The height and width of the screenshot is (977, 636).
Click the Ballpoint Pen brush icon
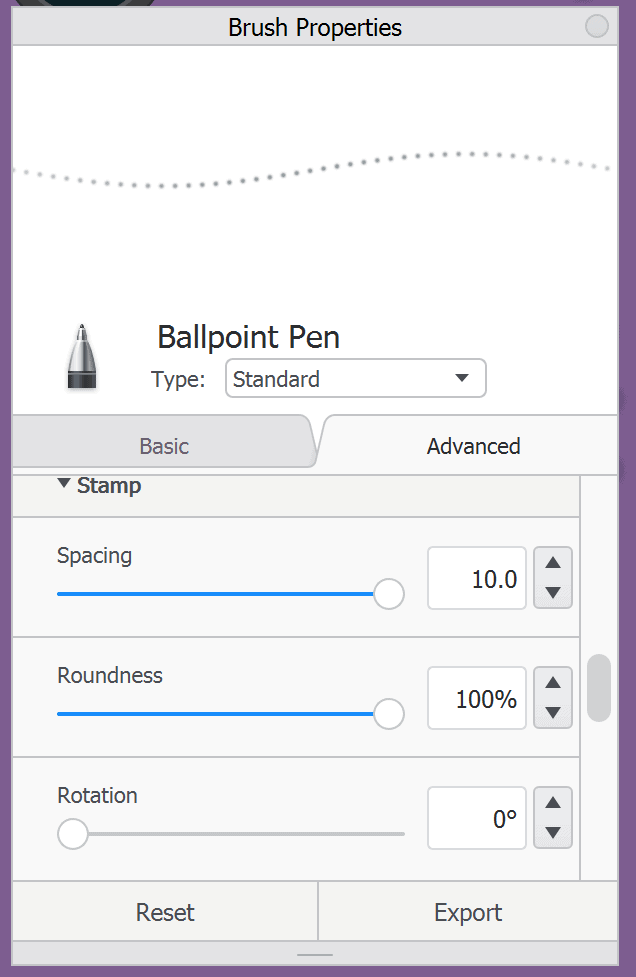tap(81, 356)
